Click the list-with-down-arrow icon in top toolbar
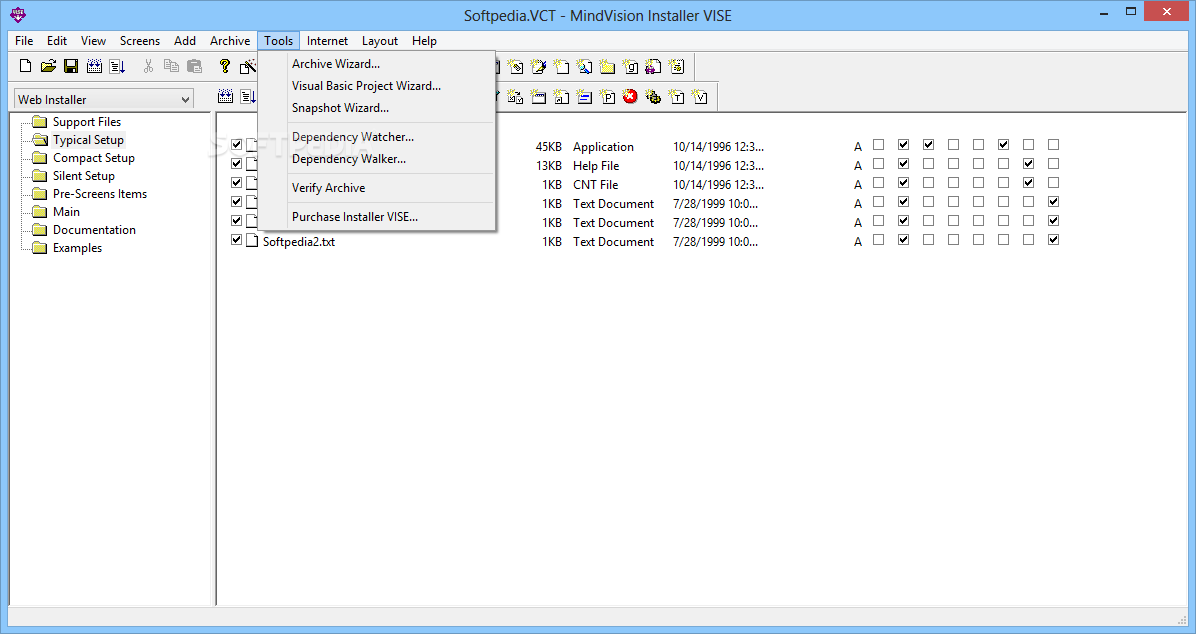This screenshot has height=634, width=1196. 117,66
